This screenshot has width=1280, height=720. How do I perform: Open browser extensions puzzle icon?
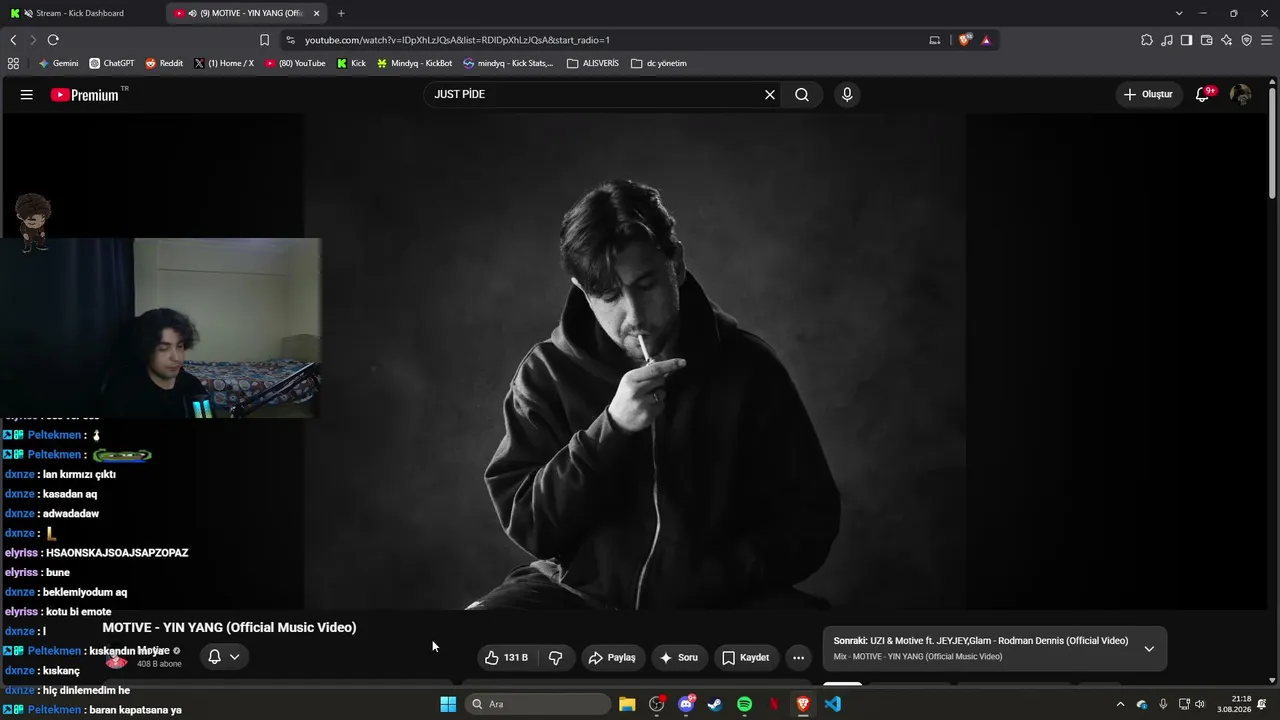pos(1147,40)
